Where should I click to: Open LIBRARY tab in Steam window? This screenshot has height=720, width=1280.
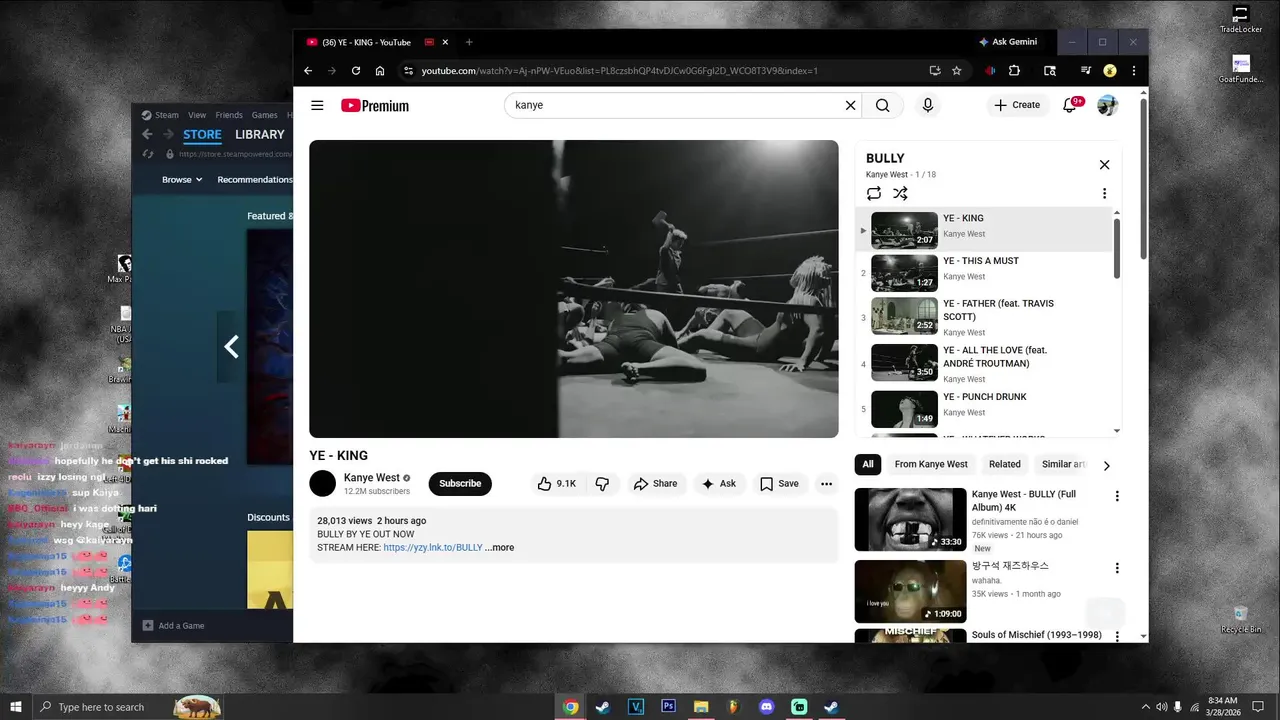point(260,134)
